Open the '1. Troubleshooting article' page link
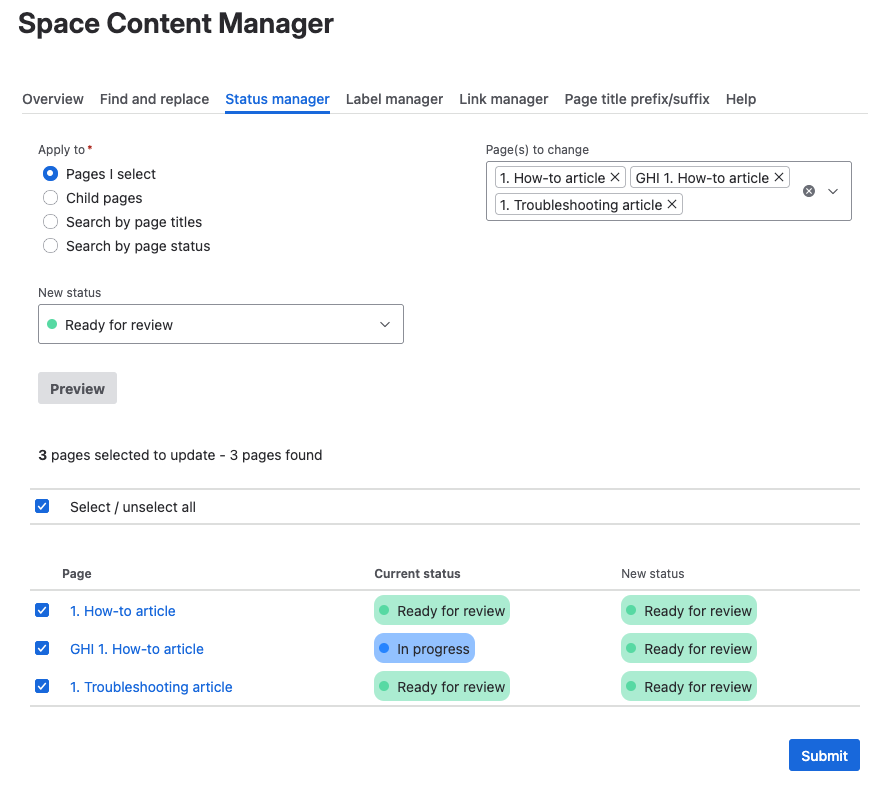 point(151,687)
